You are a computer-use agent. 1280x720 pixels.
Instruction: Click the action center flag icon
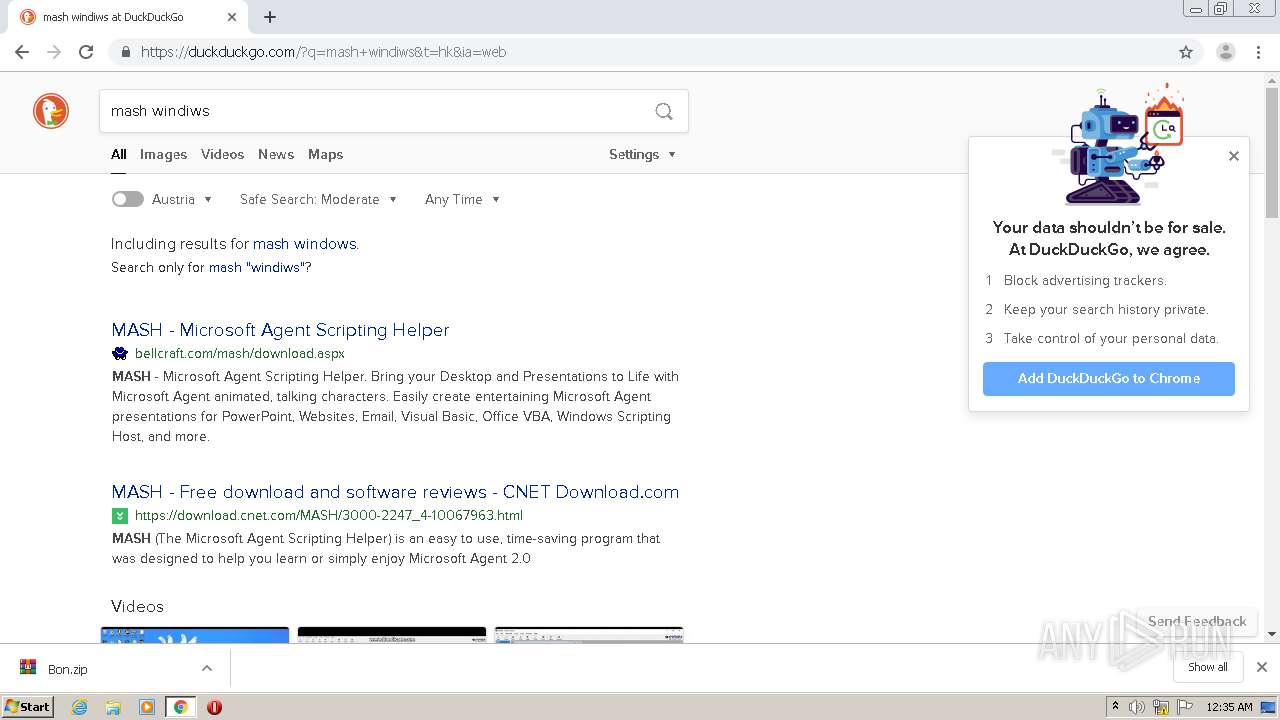[1185, 707]
